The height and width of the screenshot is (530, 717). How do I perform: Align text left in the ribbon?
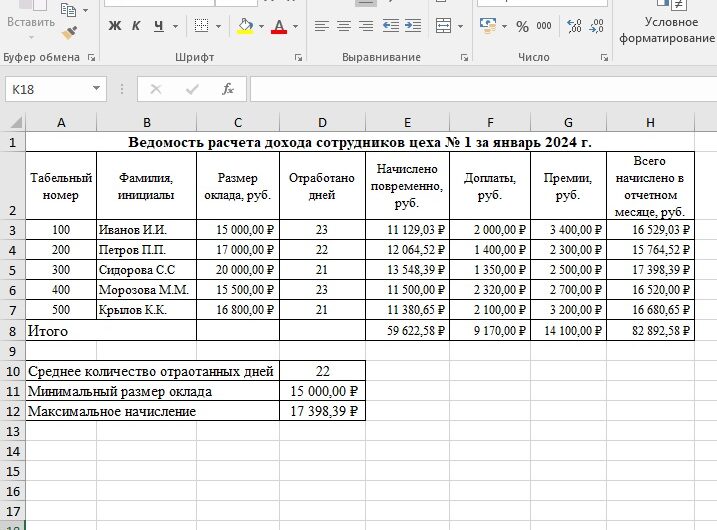[322, 26]
